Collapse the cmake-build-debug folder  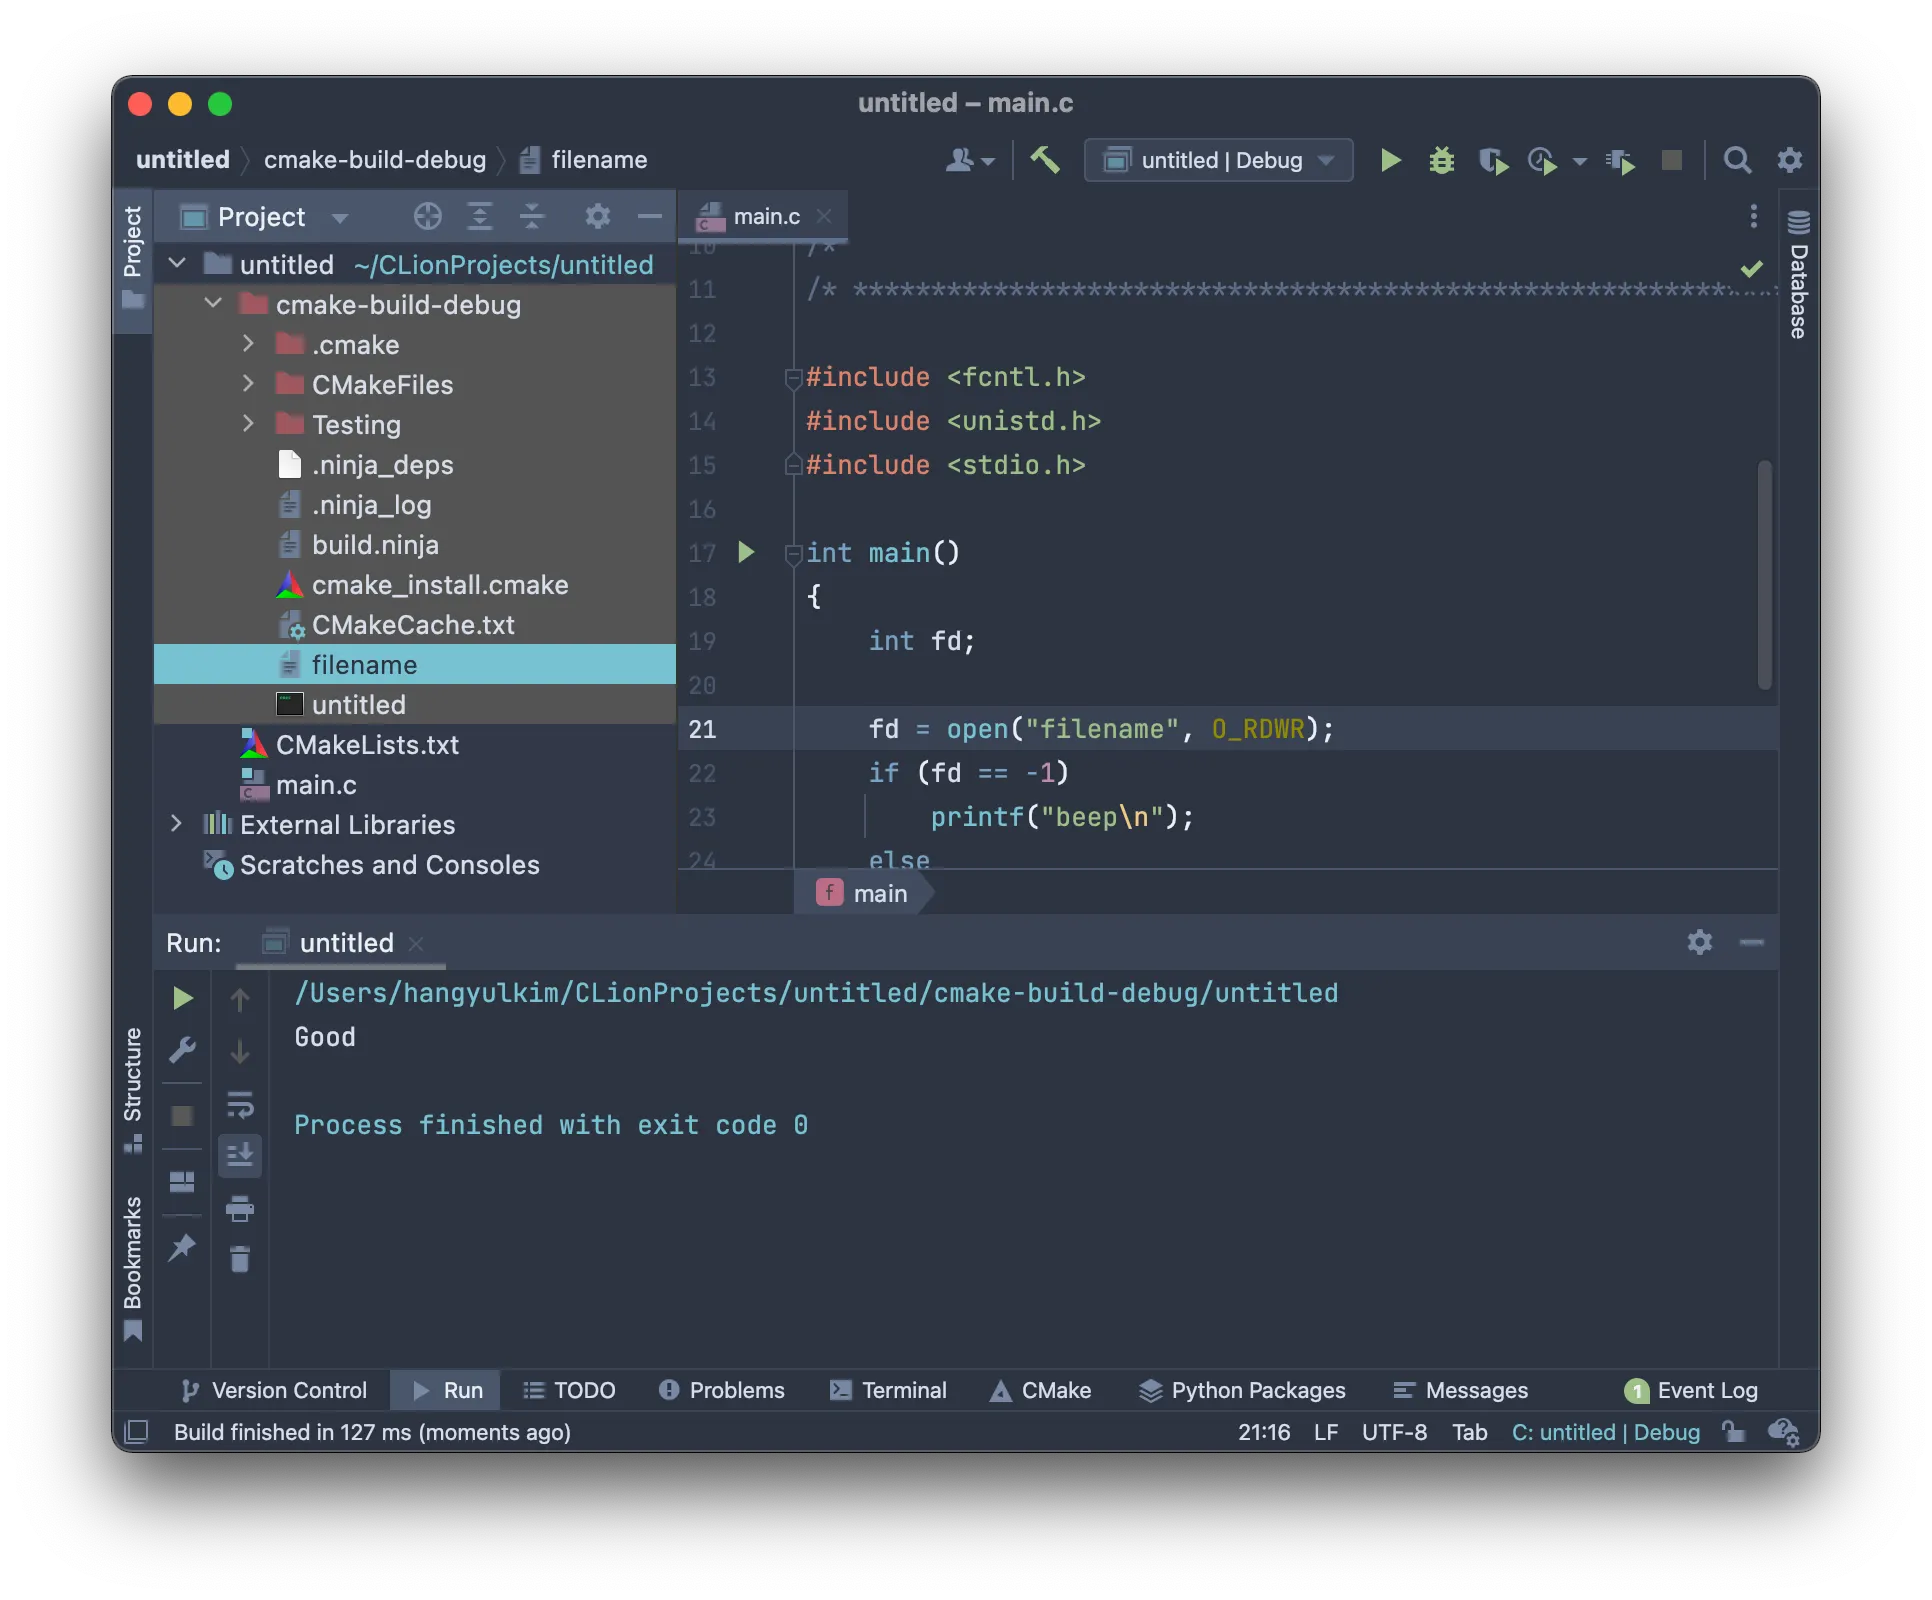click(x=212, y=304)
